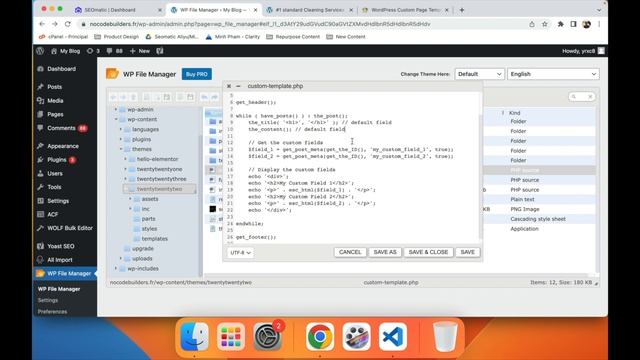This screenshot has height=360, width=640.
Task: Close the custom-template.php editor with the X
Action: click(x=229, y=86)
